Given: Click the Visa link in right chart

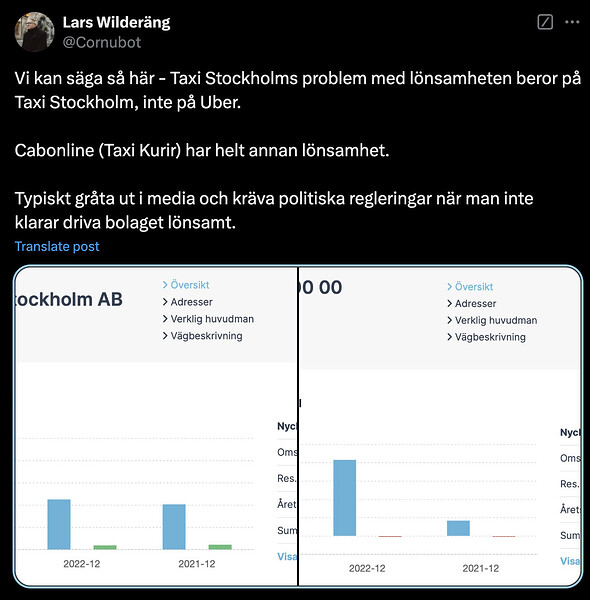Looking at the screenshot, I should [x=570, y=561].
